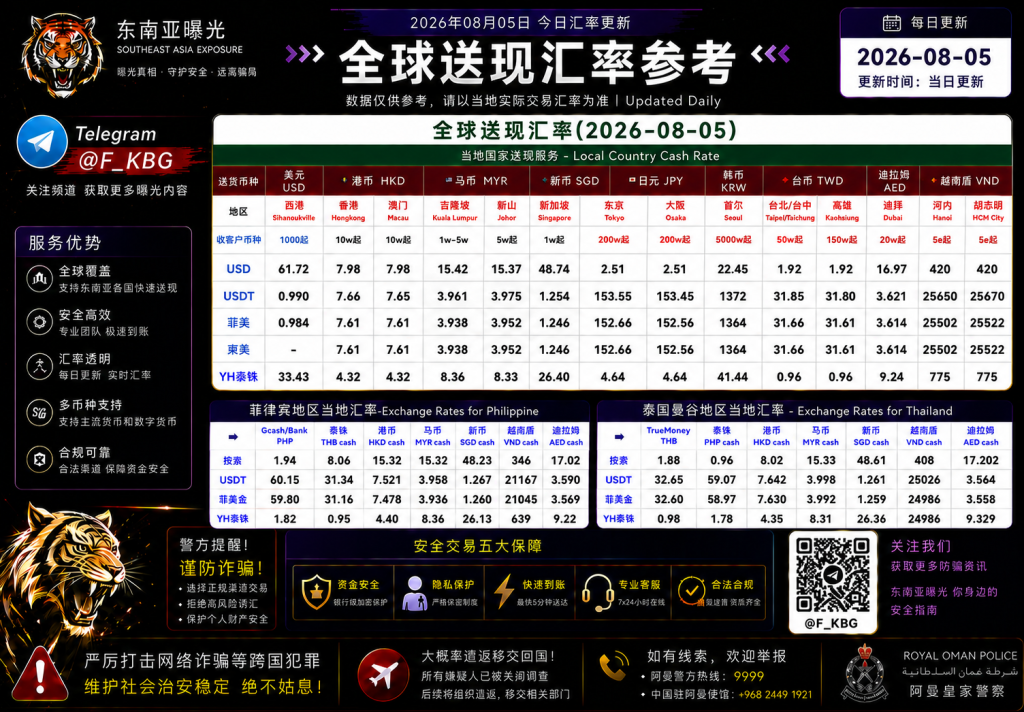Click the 首尔 Seoul region cell
1024x712 pixels.
[733, 211]
